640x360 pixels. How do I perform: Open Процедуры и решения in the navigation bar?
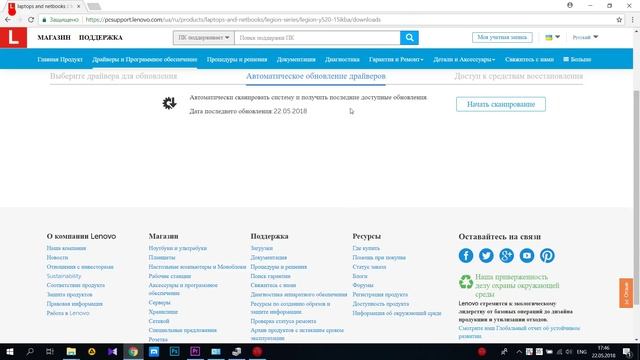click(237, 59)
